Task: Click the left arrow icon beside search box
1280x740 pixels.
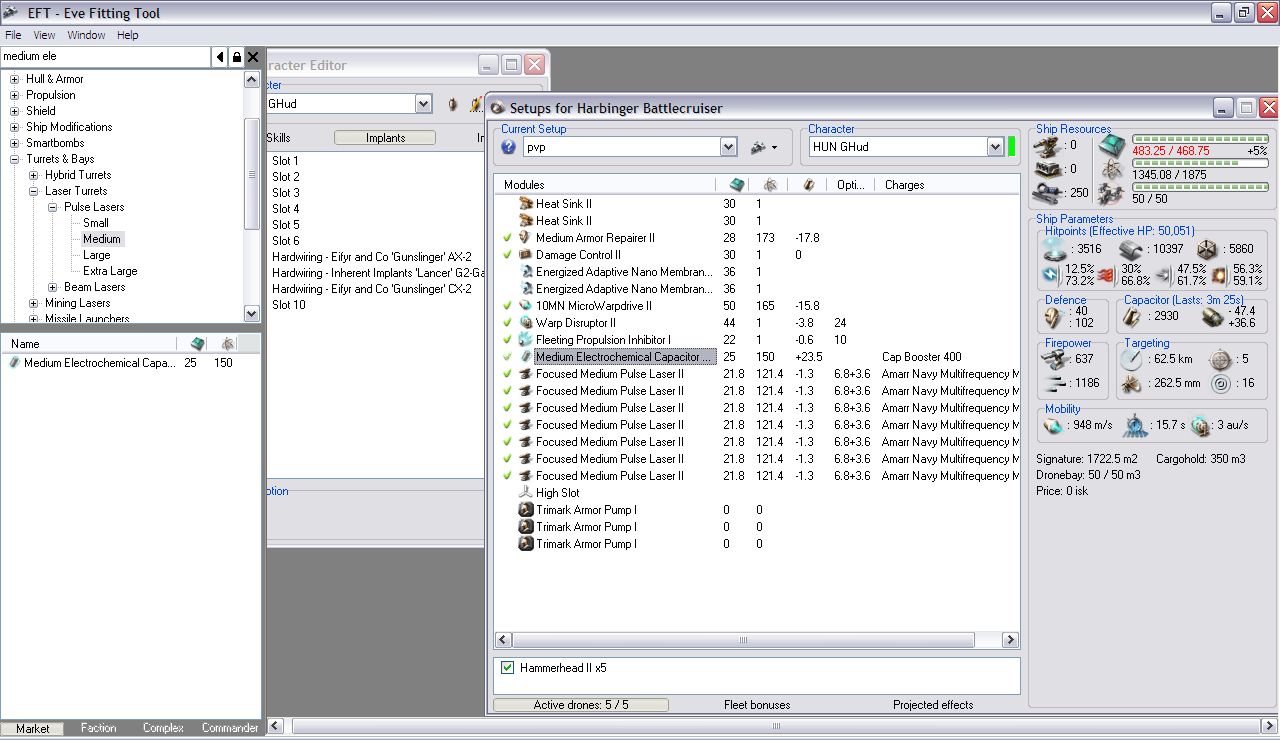Action: click(x=220, y=57)
